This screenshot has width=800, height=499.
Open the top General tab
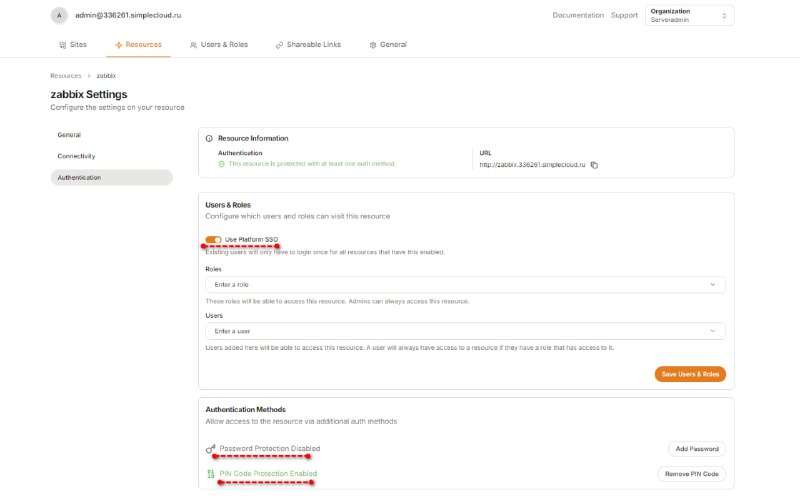pyautogui.click(x=388, y=45)
